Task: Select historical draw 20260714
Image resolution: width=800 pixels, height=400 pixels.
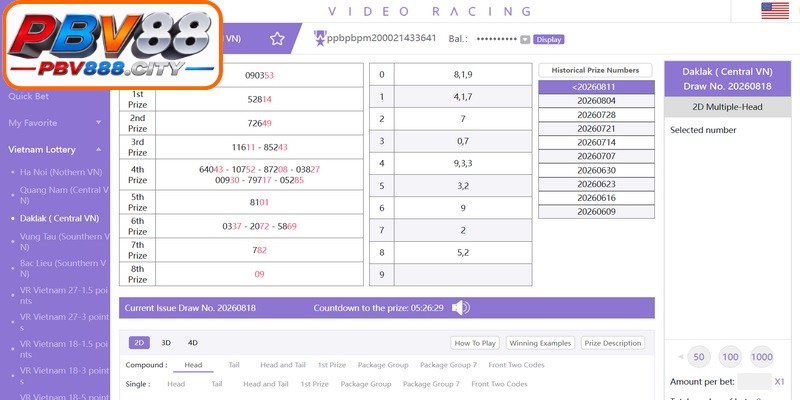Action: [596, 142]
